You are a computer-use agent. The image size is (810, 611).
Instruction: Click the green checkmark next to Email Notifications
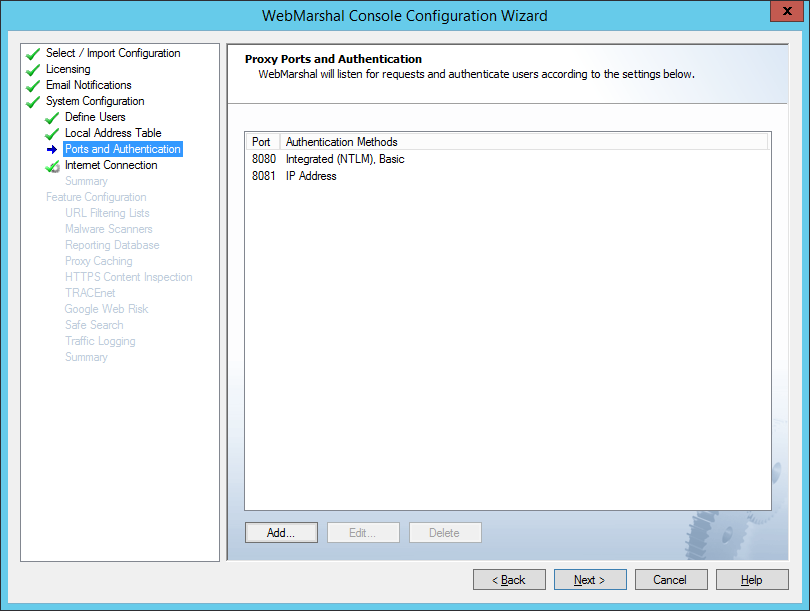point(33,86)
